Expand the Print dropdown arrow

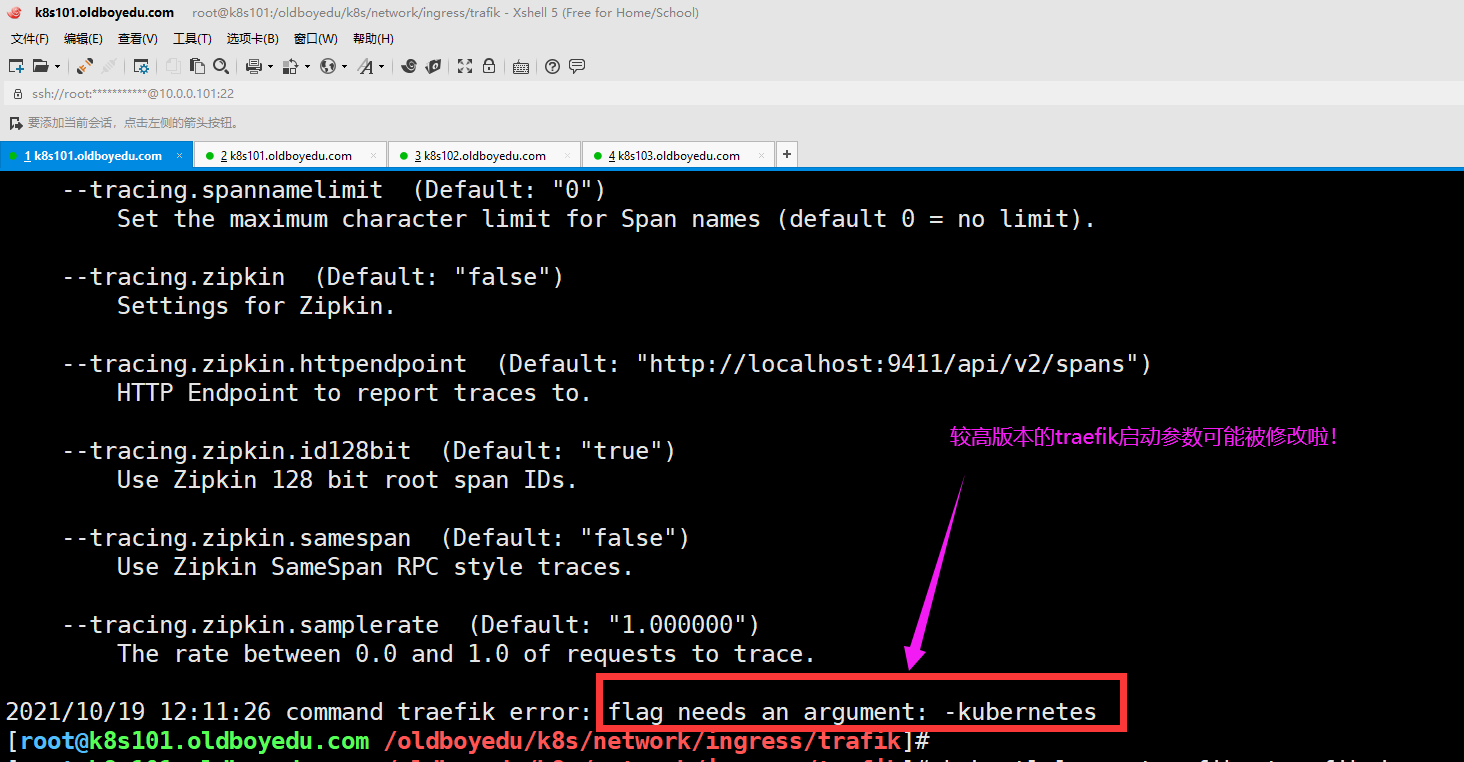[270, 67]
